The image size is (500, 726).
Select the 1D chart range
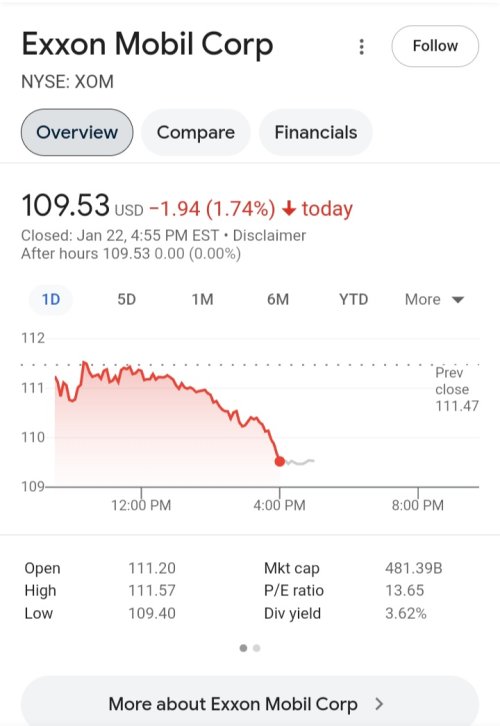[51, 300]
